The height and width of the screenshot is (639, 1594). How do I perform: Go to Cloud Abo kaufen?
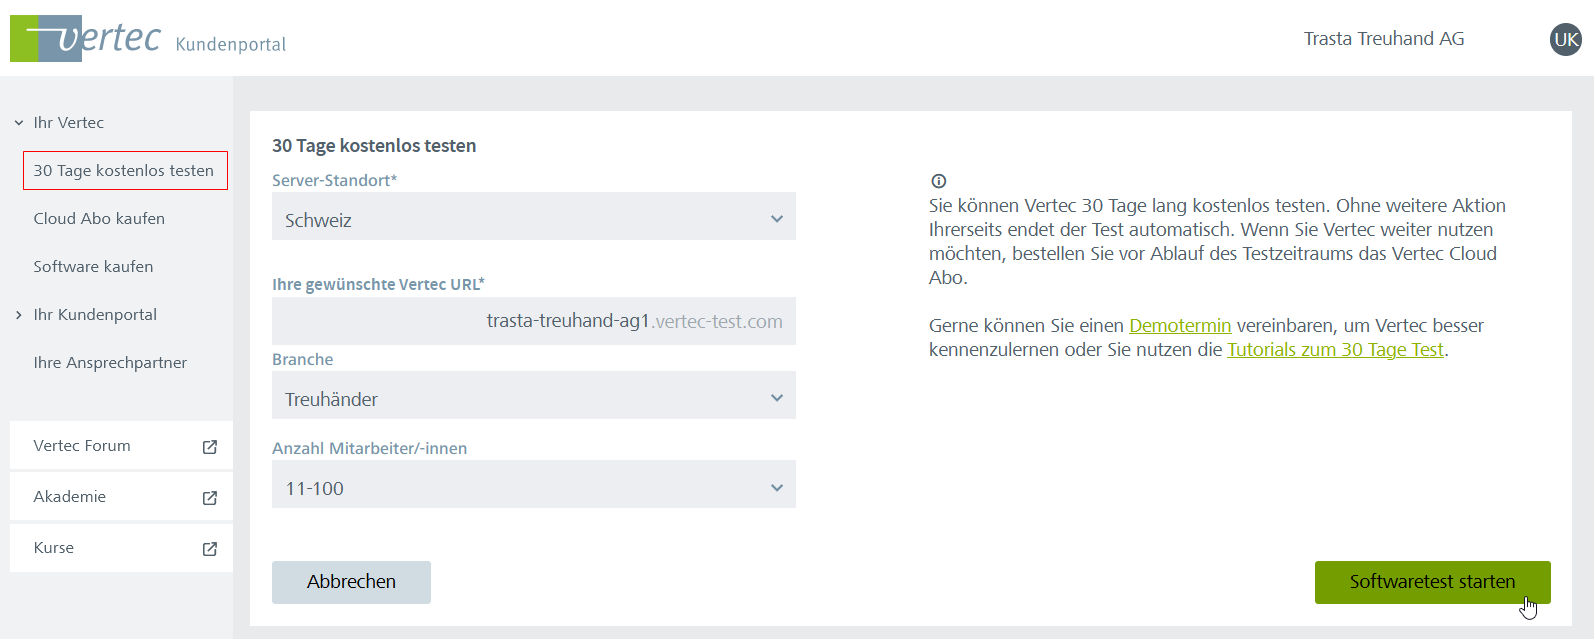(x=99, y=219)
